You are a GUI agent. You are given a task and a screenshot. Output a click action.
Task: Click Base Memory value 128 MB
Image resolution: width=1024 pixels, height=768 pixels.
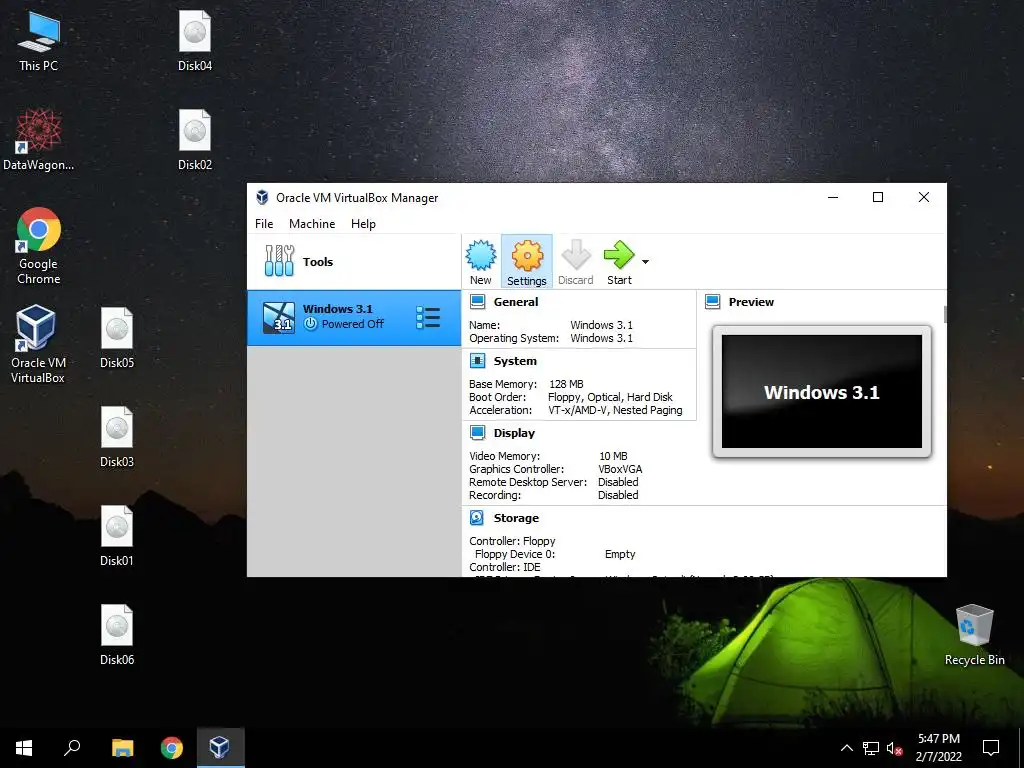tap(566, 384)
